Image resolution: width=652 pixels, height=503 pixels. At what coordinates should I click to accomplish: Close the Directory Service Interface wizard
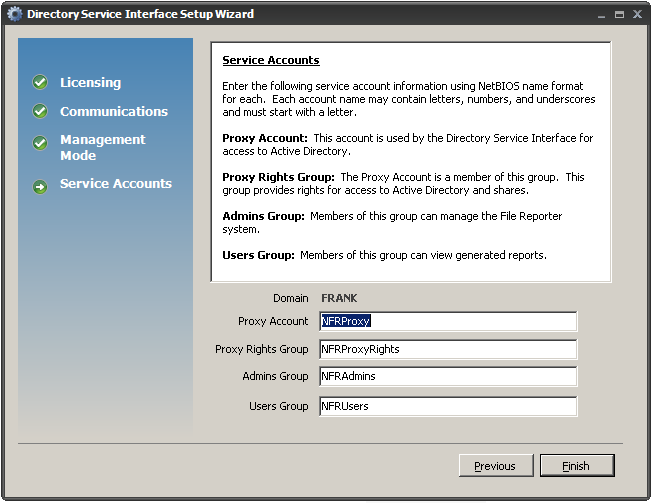coord(637,15)
